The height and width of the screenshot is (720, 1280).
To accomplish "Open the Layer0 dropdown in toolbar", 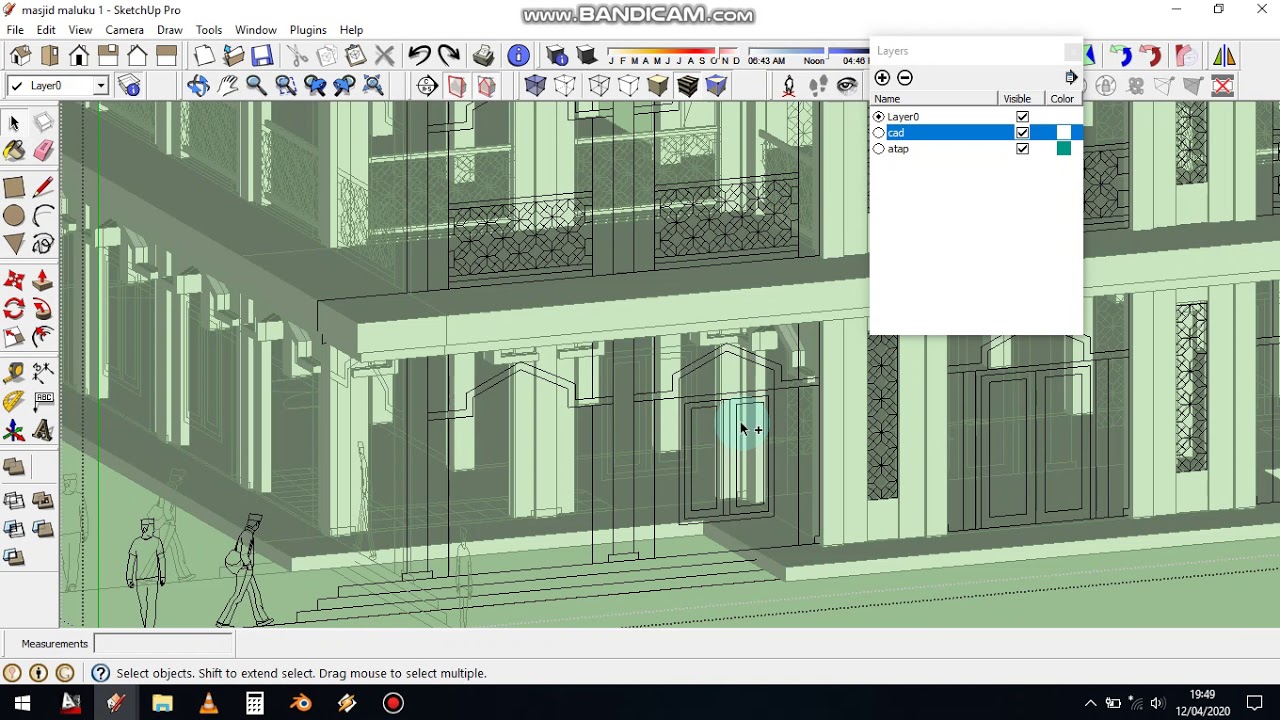I will point(101,86).
